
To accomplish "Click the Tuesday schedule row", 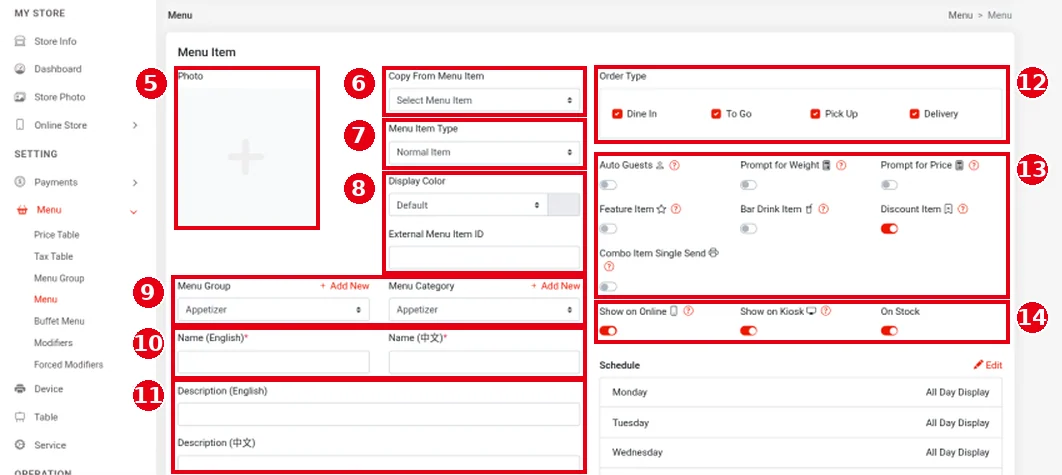I will (801, 423).
